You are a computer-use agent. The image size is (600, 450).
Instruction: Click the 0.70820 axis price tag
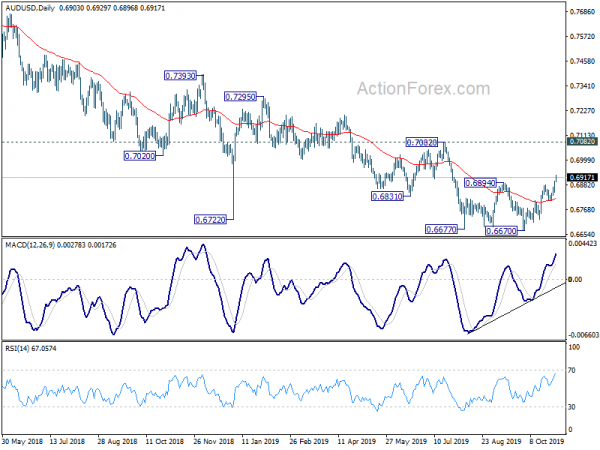tap(582, 142)
